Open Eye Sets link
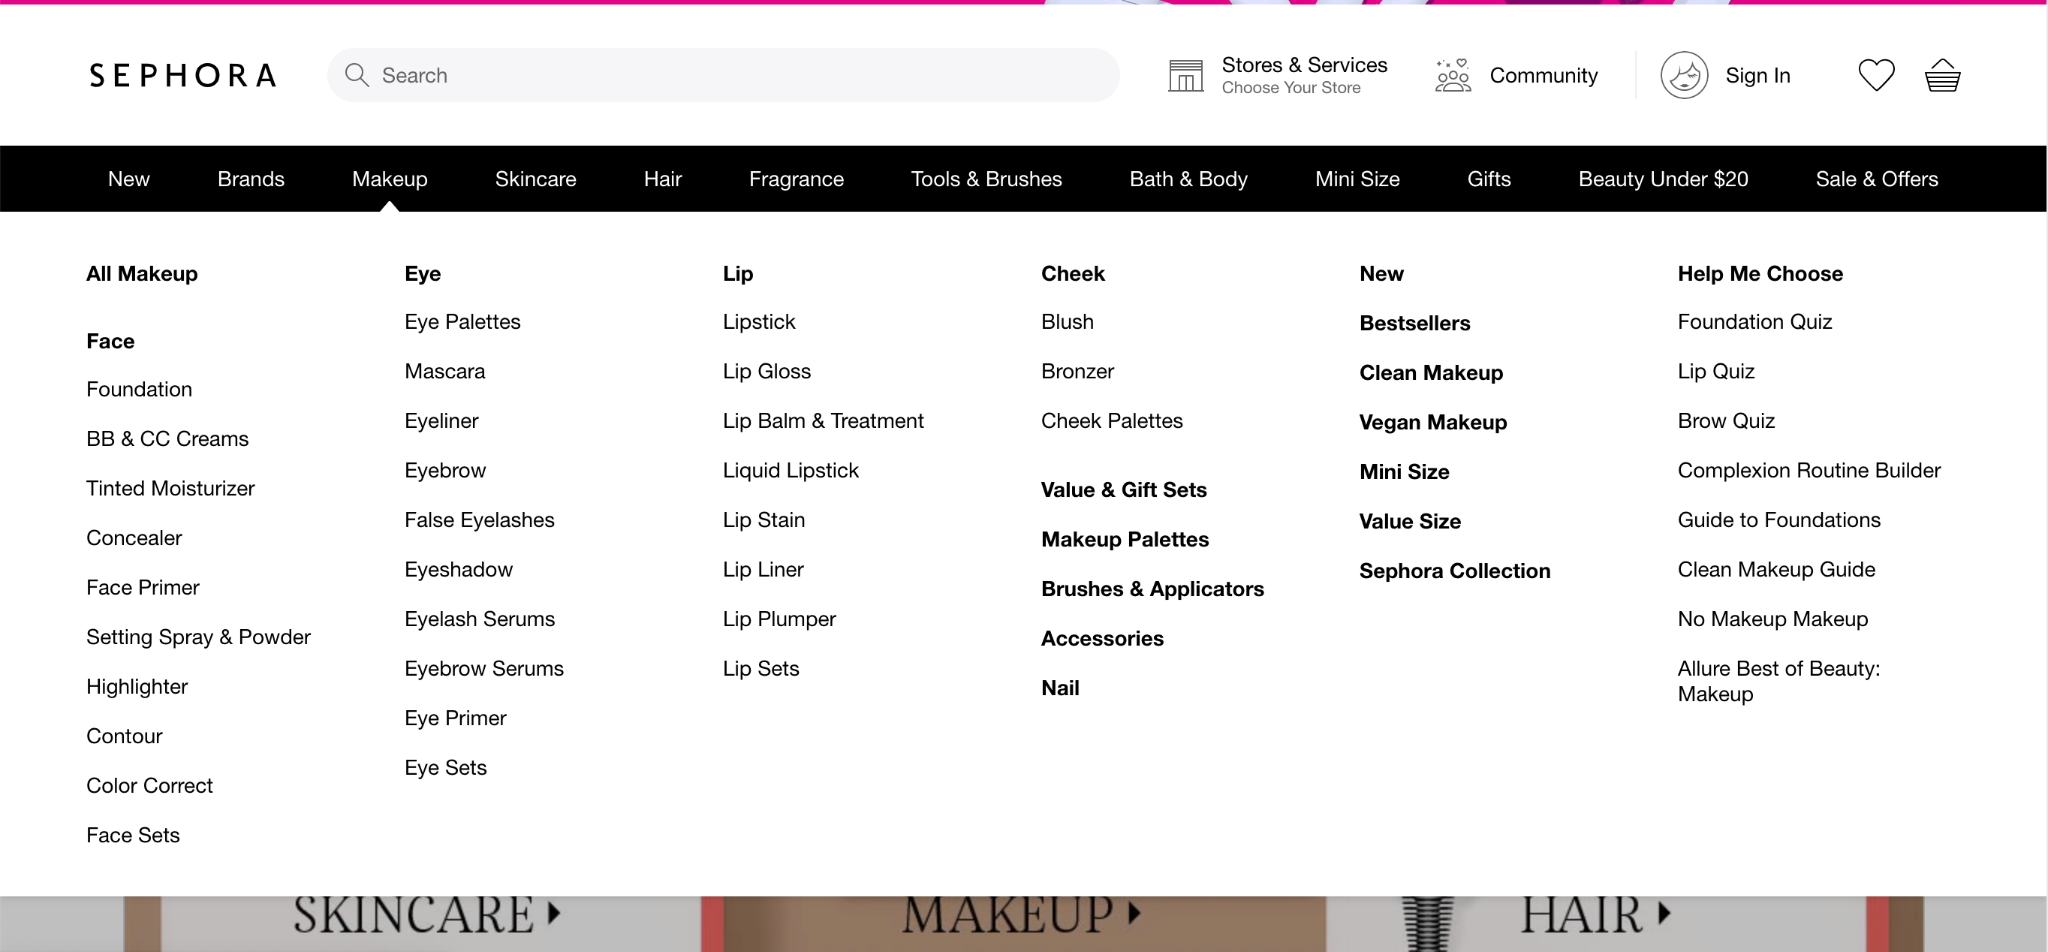The height and width of the screenshot is (952, 2048). (x=445, y=768)
